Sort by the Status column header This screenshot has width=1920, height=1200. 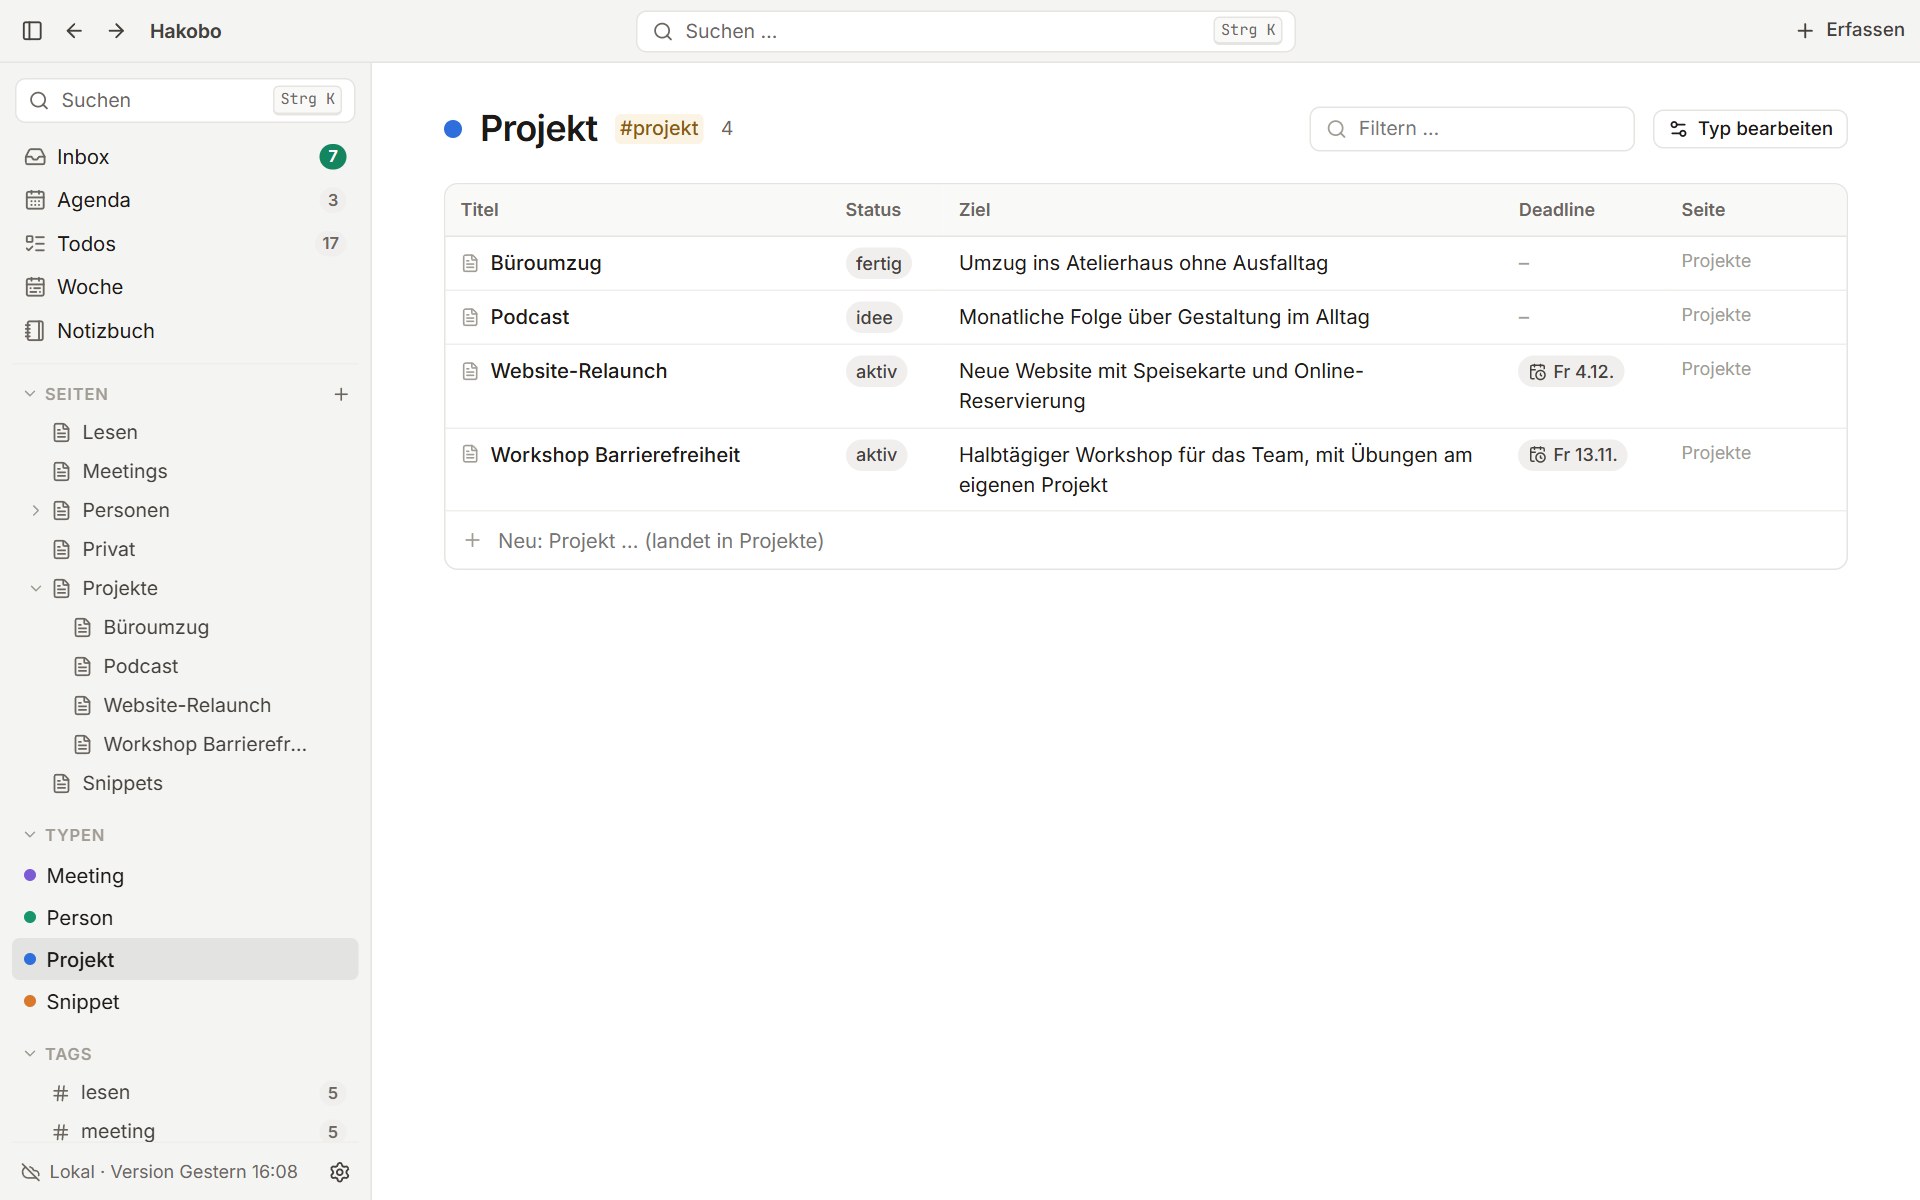(873, 210)
